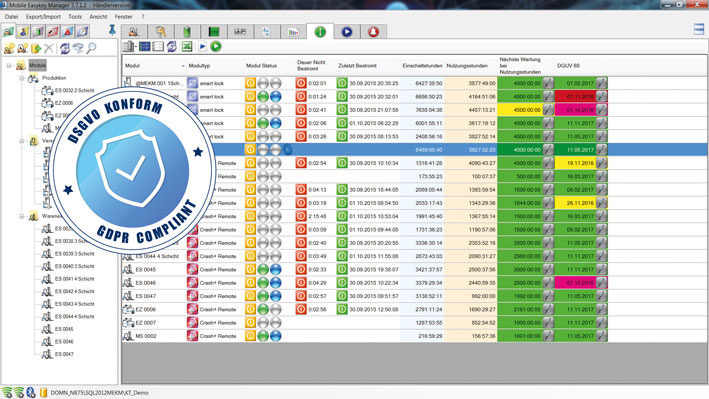The width and height of the screenshot is (709, 399).
Task: Click the first green Wi-Fi status icon
Action: (7, 392)
